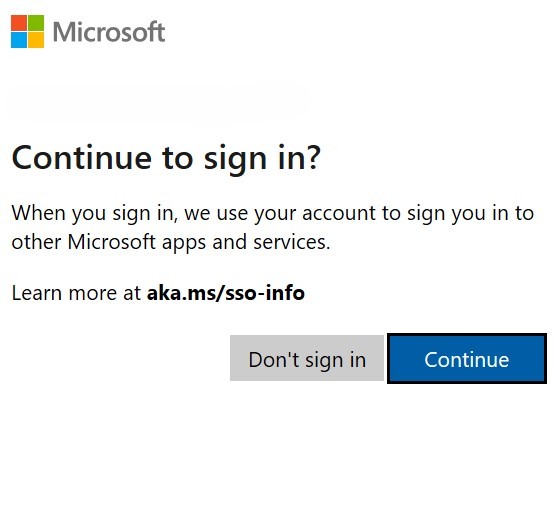Click the "Continue to sign in?" heading
Image resolution: width=557 pixels, height=508 pixels.
(x=166, y=158)
